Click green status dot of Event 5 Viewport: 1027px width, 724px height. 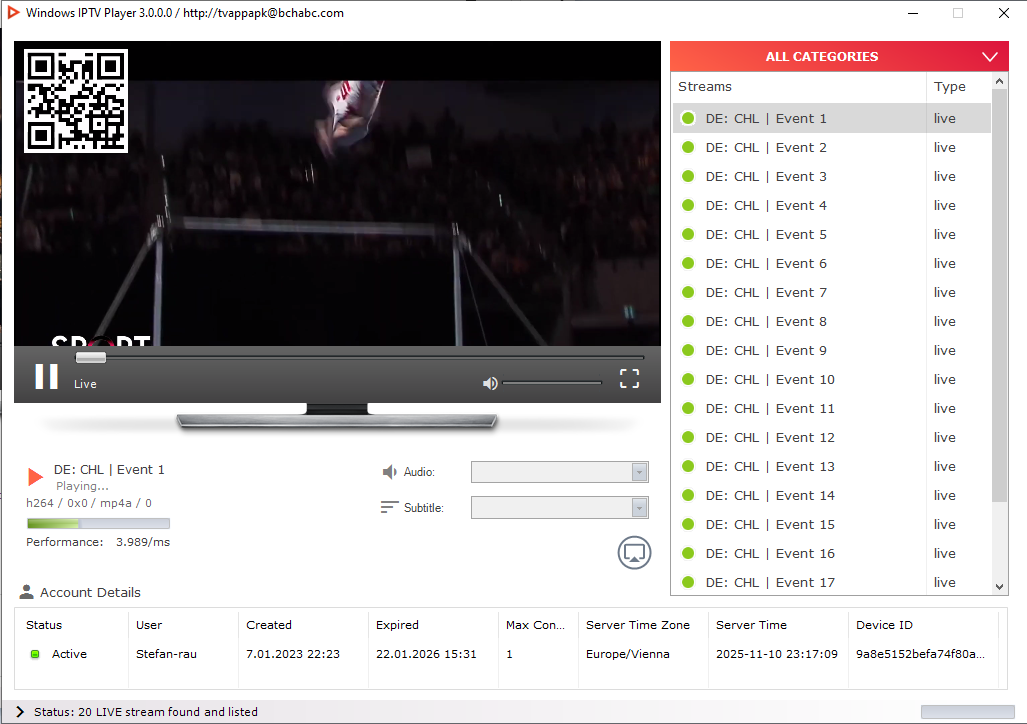(x=688, y=234)
